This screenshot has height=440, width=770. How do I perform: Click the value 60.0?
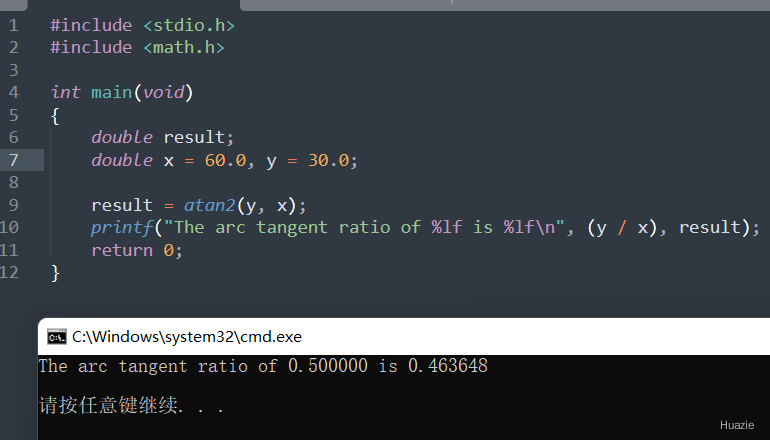(x=225, y=160)
